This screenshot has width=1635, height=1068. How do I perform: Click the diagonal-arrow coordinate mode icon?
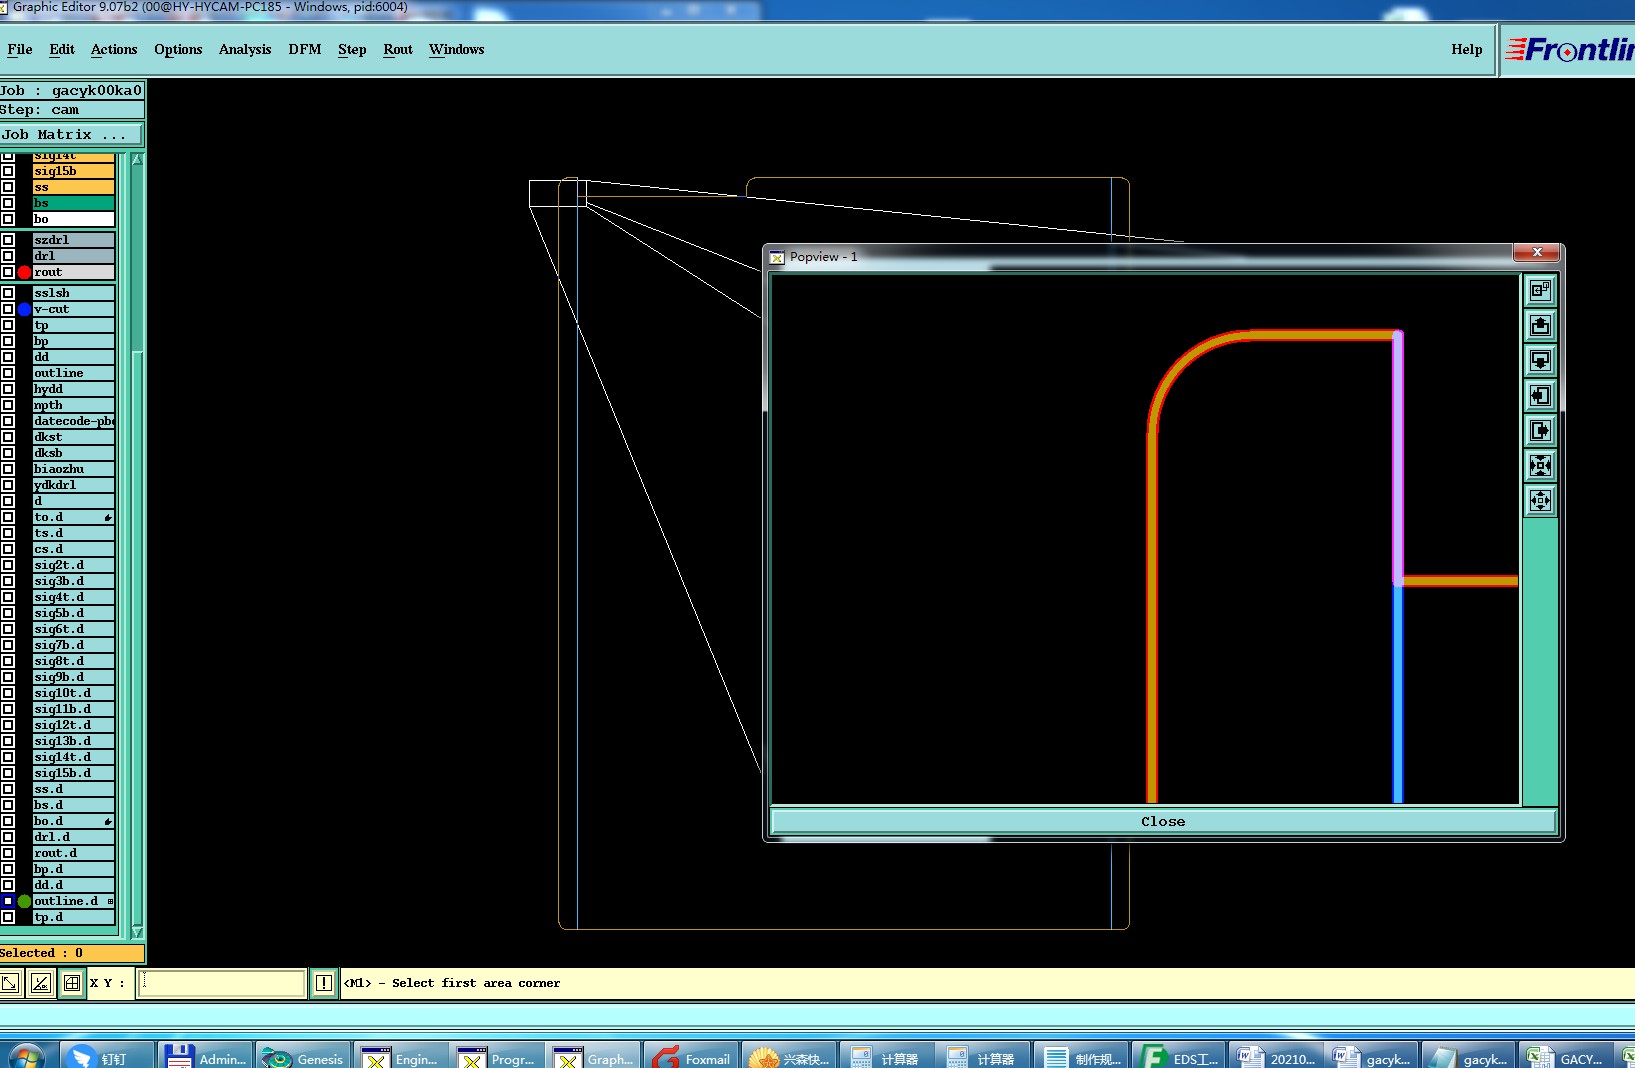(x=10, y=983)
